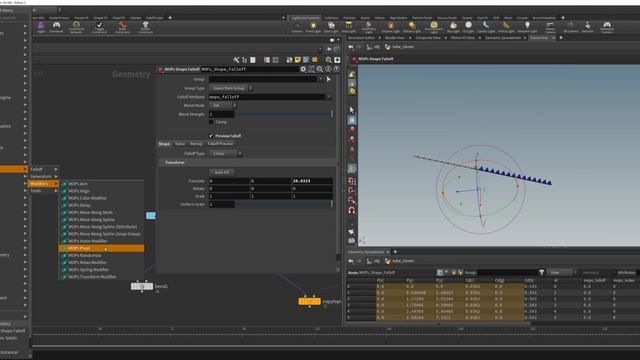Open the Generators submenu
The image size is (640, 360).
tap(44, 176)
